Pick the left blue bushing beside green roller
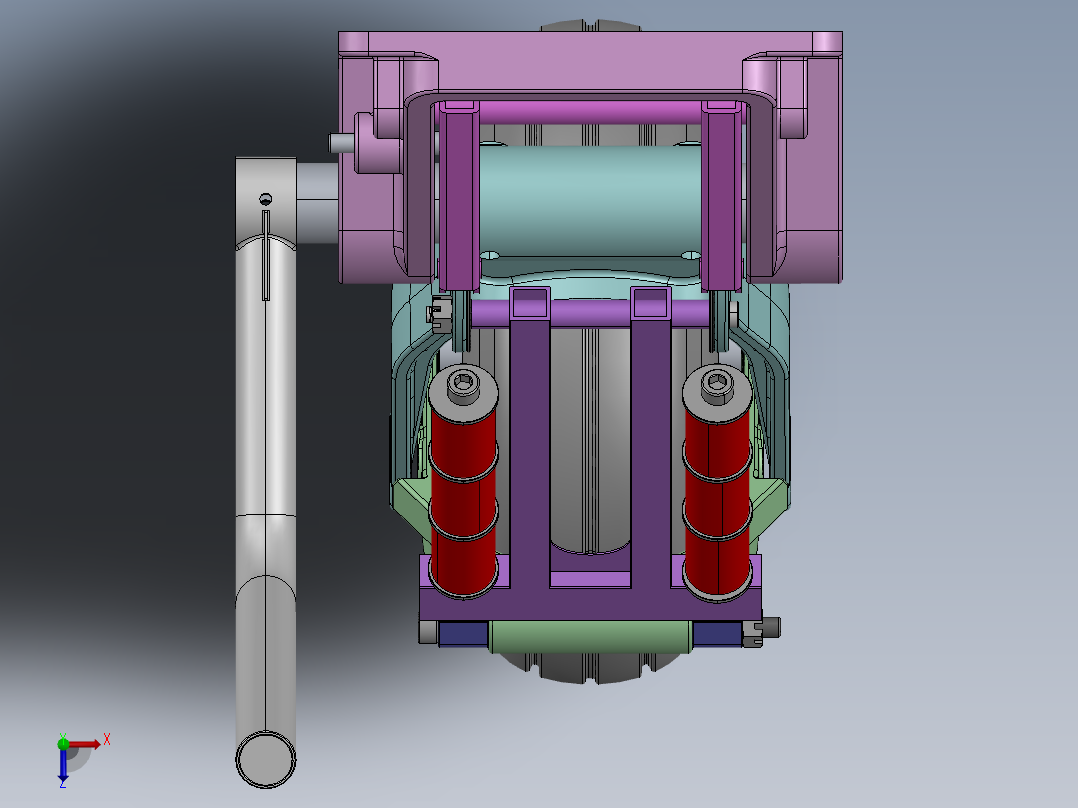 tap(464, 633)
